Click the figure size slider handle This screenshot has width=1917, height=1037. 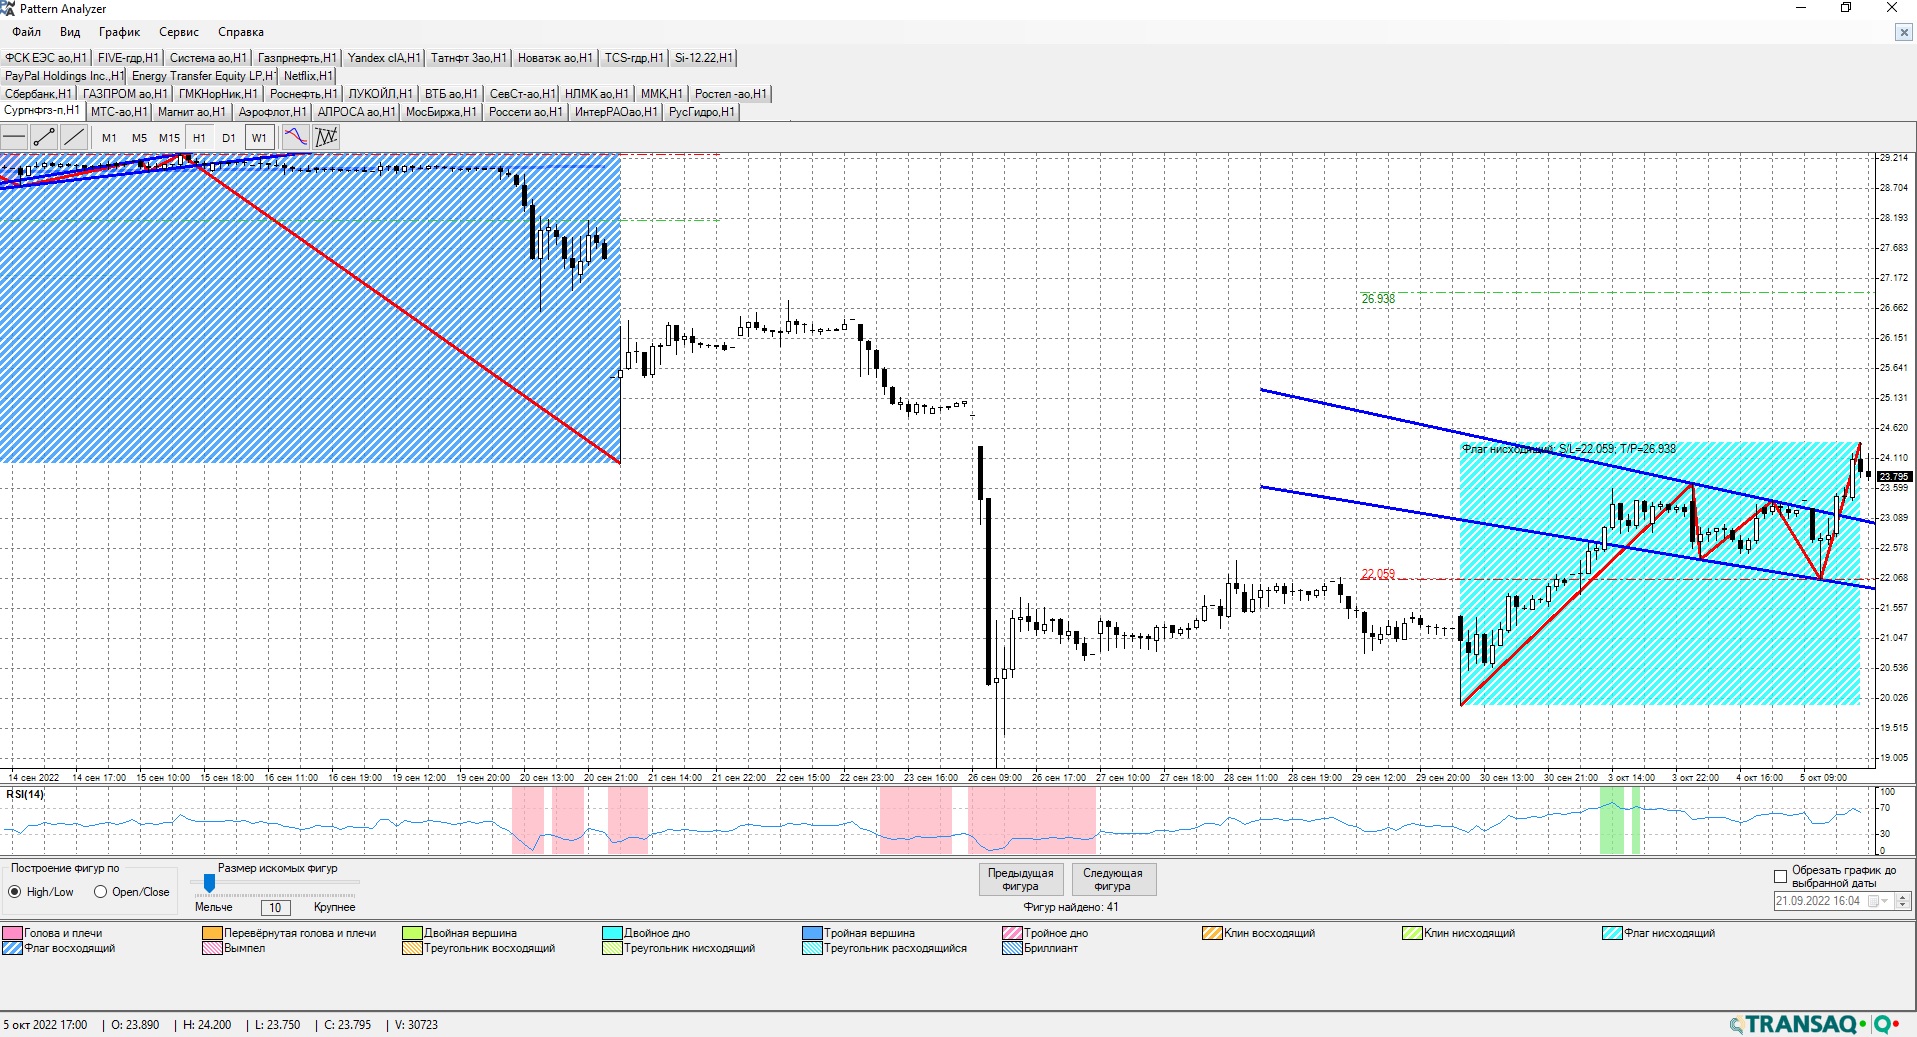[209, 883]
